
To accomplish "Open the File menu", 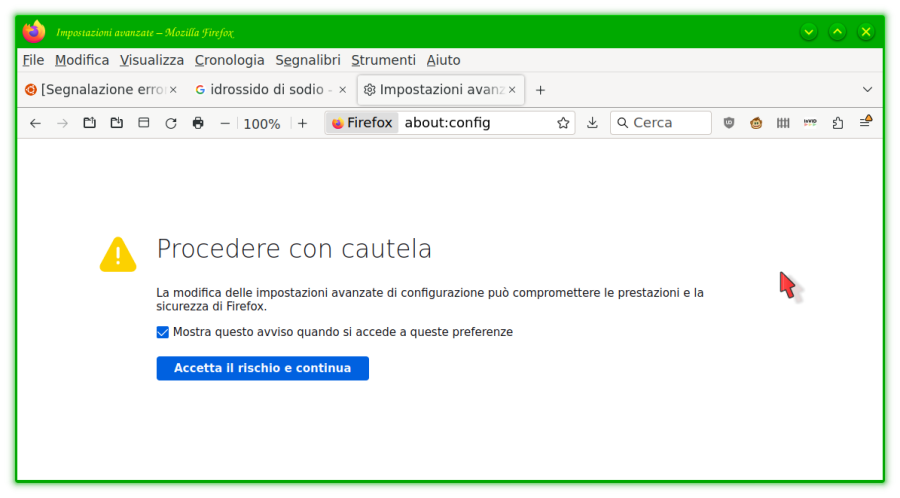I will [x=33, y=60].
